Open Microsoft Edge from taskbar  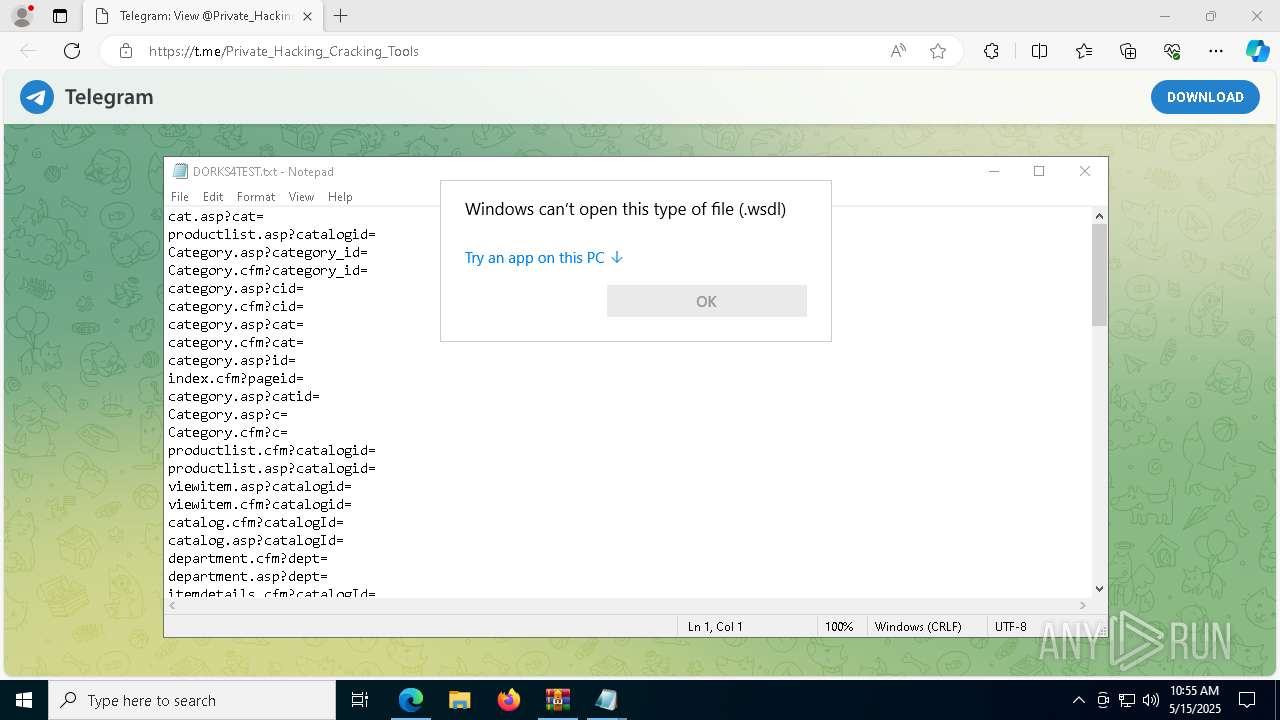click(411, 700)
